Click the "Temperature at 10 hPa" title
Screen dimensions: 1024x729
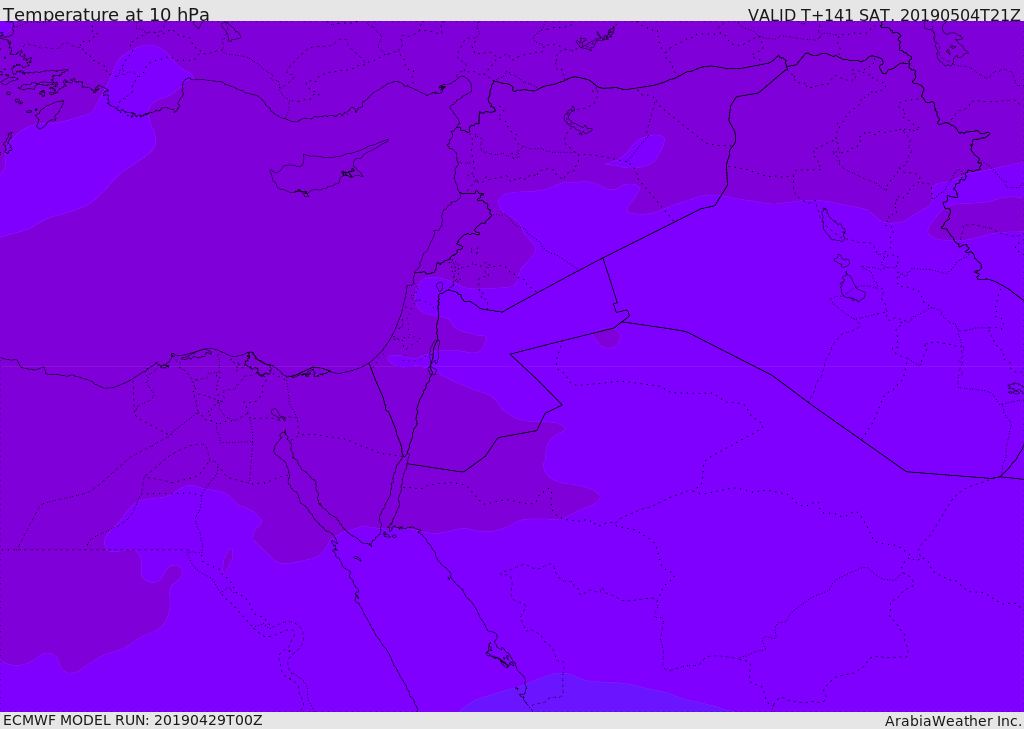pyautogui.click(x=106, y=15)
